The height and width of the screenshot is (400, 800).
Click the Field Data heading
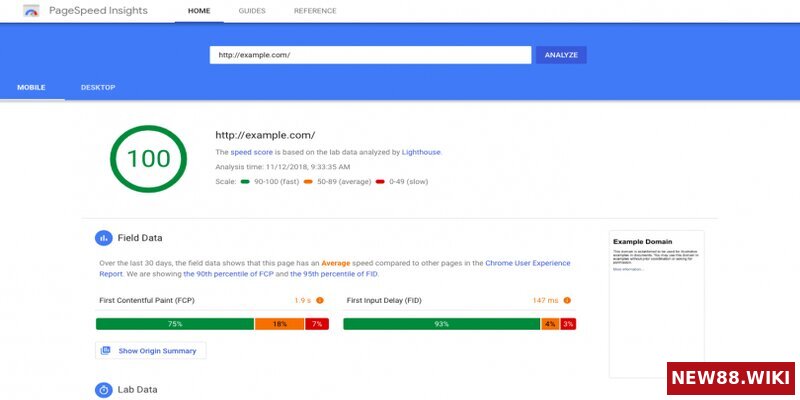click(x=140, y=238)
